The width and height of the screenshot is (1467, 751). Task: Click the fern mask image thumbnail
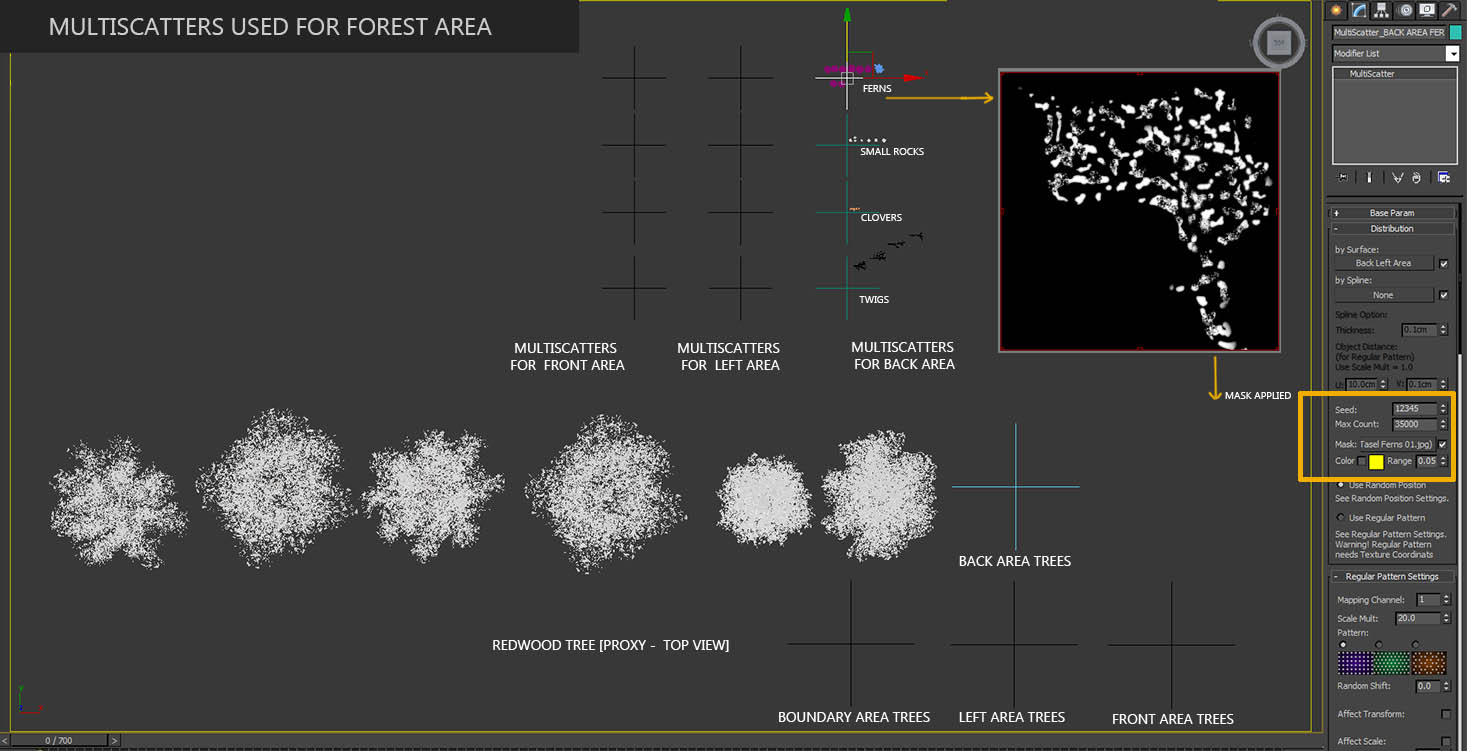tap(1140, 211)
